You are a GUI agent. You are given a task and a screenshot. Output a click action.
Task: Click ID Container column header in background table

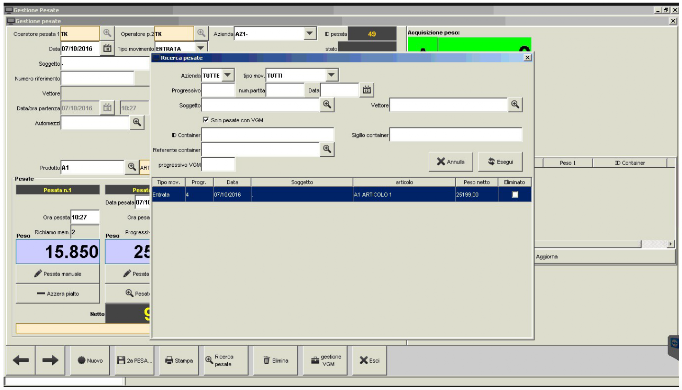[629, 163]
